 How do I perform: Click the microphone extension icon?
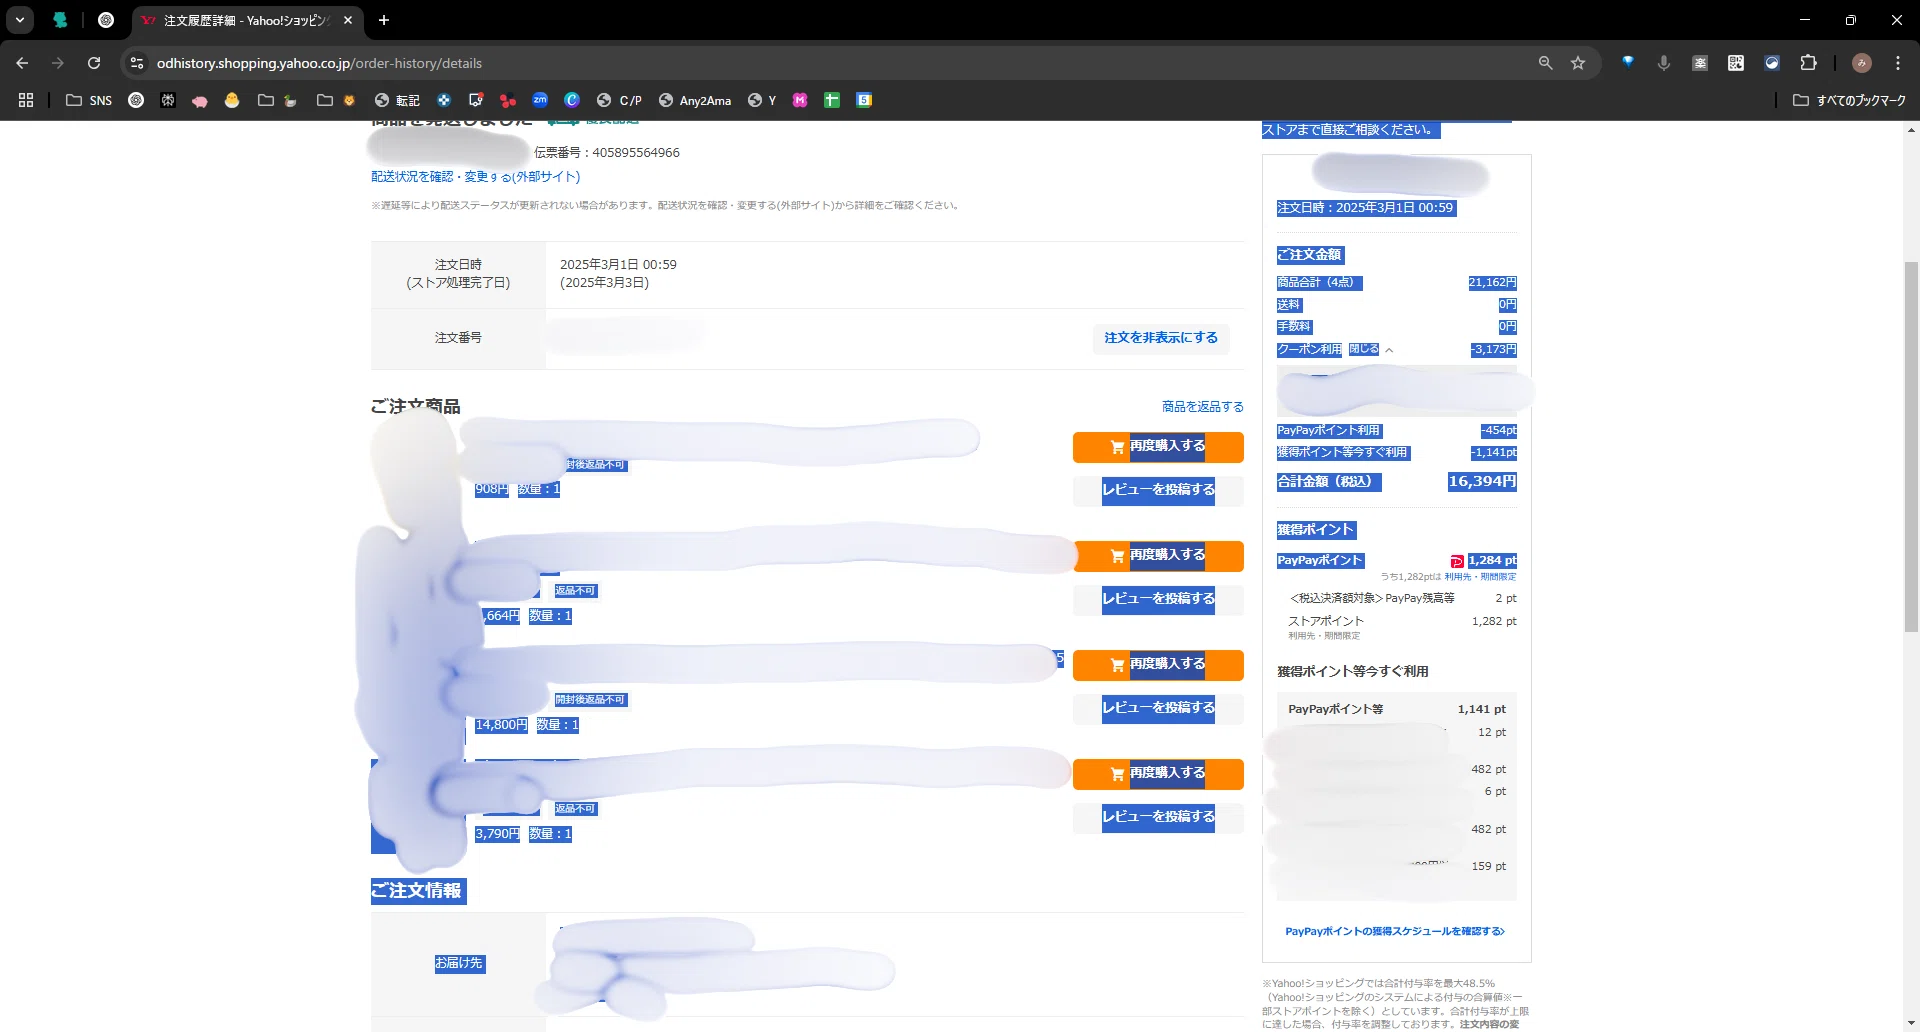click(x=1664, y=63)
